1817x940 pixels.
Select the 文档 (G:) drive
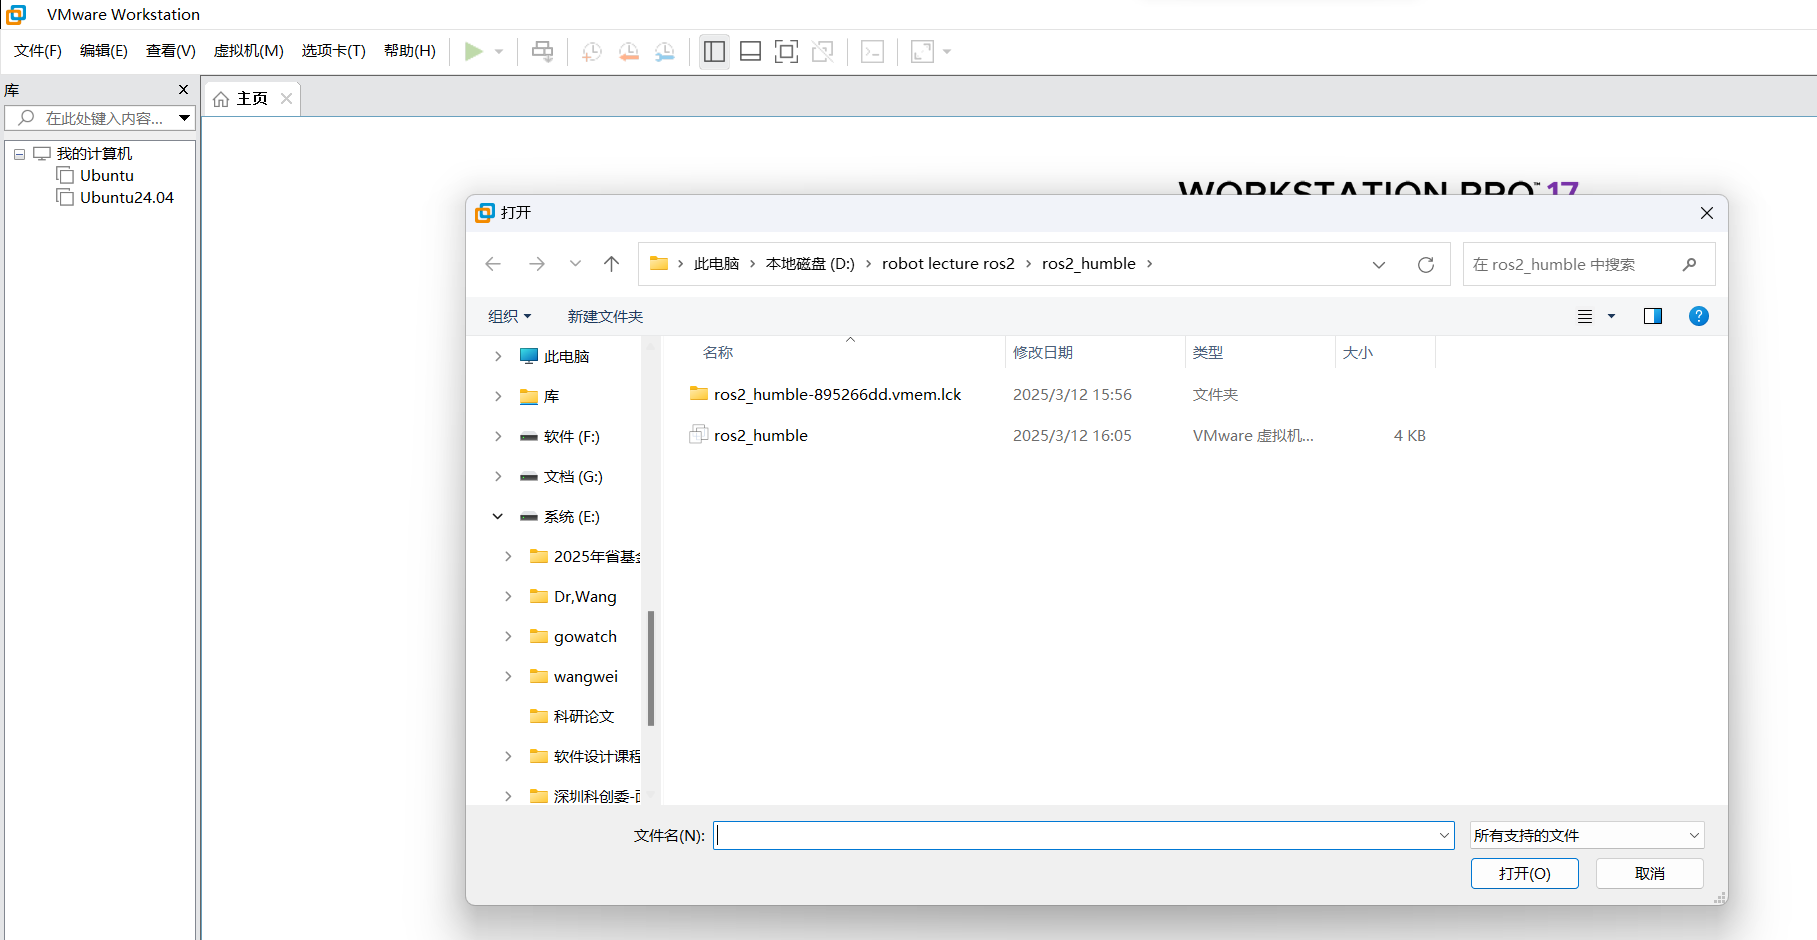pyautogui.click(x=572, y=477)
